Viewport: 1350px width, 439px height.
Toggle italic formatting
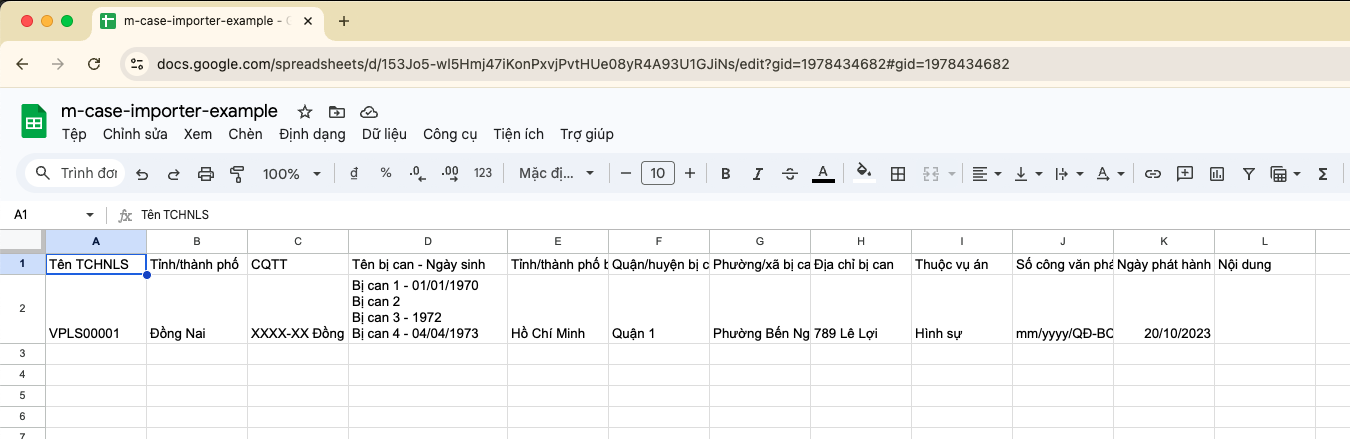(758, 174)
